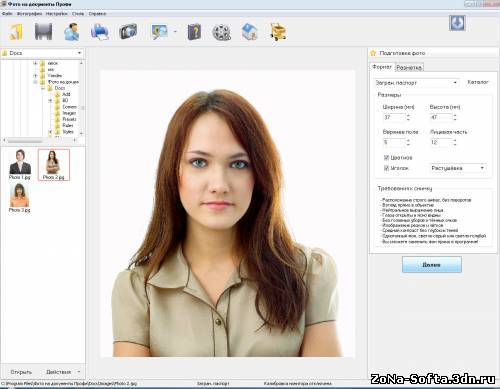Click the folder tree scroll-right arrow

(x=75, y=140)
